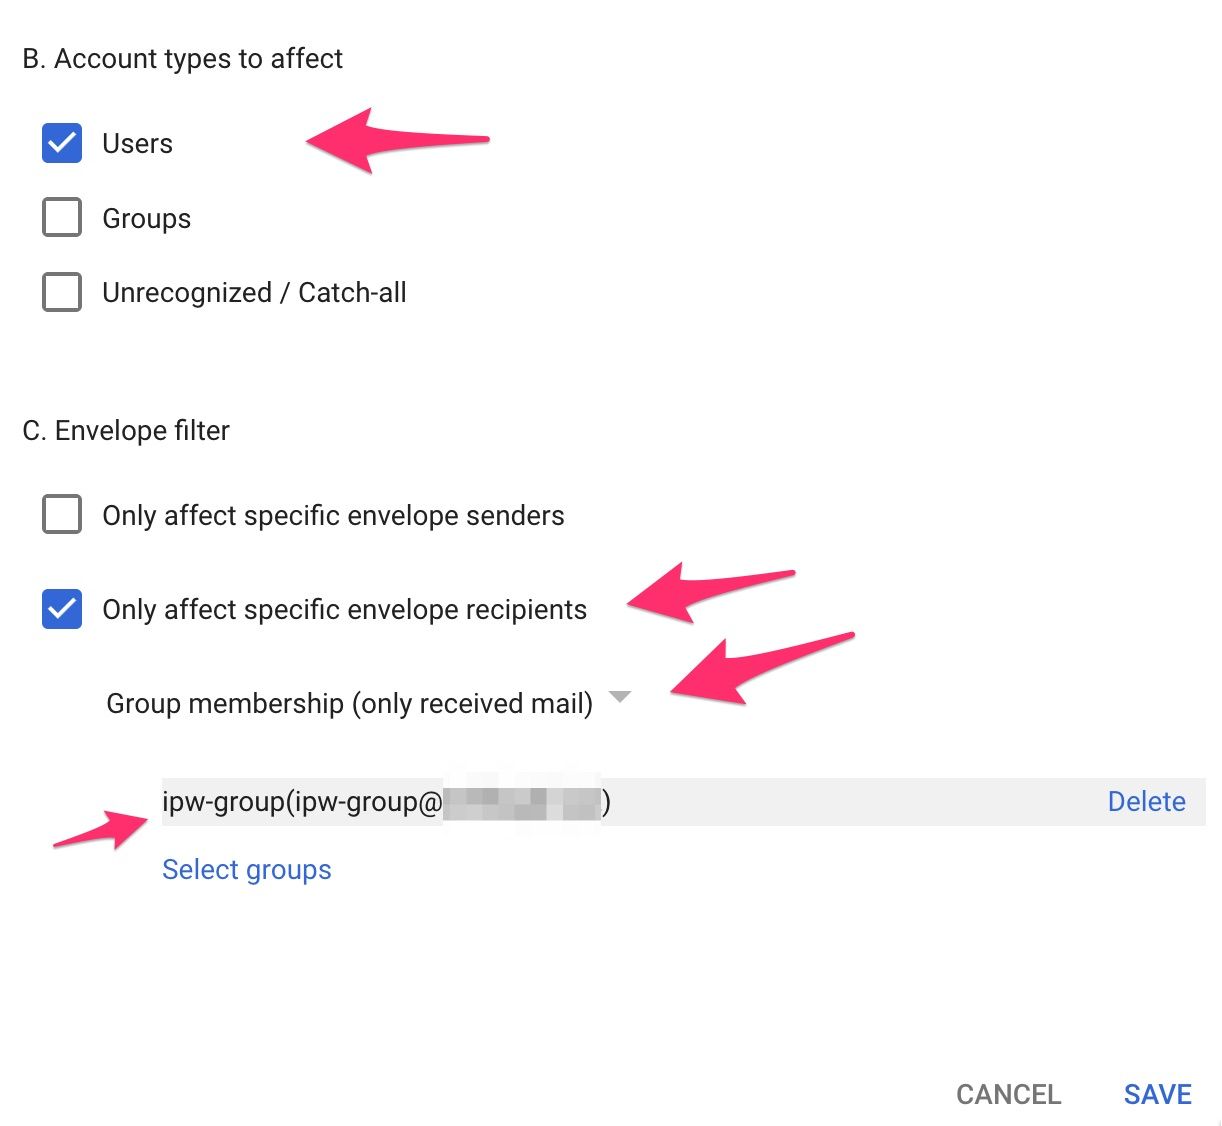Click the "Only affect specific envelope senders" label
Screen dimensions: 1222x1126
tap(333, 515)
